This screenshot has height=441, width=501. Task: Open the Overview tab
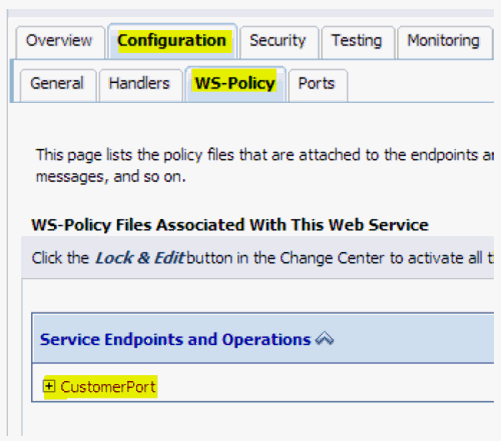(x=59, y=41)
